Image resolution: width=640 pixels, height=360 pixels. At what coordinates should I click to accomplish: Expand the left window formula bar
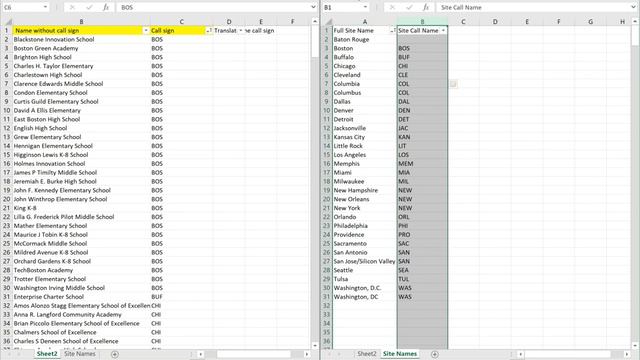pyautogui.click(x=313, y=7)
